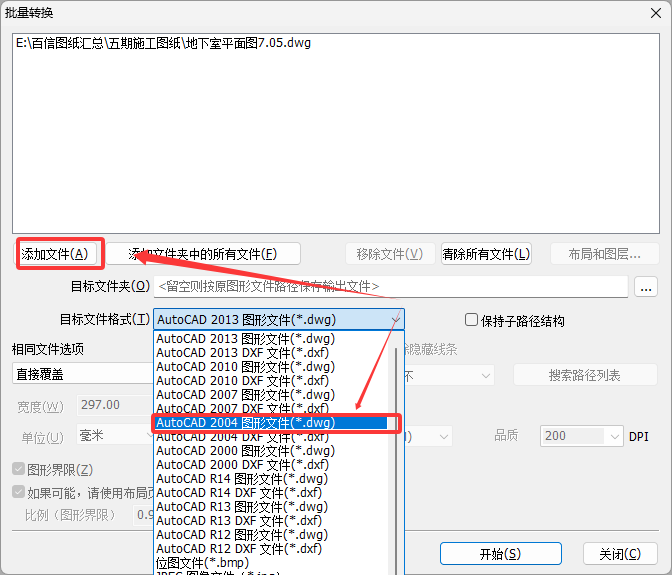The width and height of the screenshot is (672, 575).
Task: Open the same-file option 直接覆盖 dropdown
Action: coord(83,374)
